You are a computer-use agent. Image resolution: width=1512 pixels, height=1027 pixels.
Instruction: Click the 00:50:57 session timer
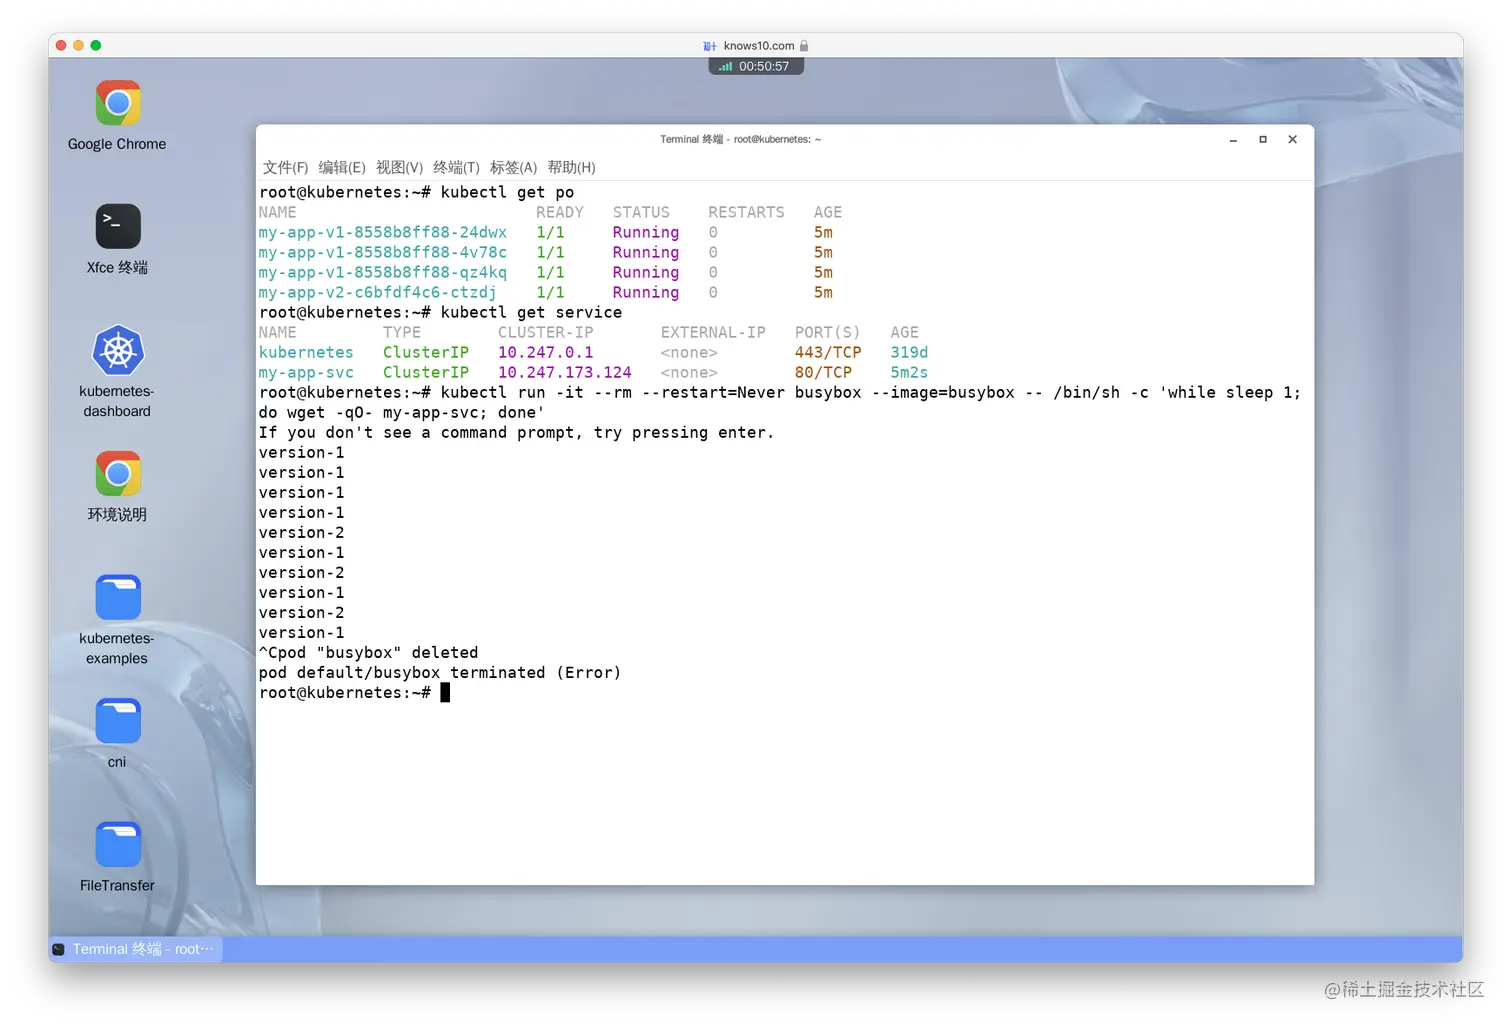click(x=764, y=67)
